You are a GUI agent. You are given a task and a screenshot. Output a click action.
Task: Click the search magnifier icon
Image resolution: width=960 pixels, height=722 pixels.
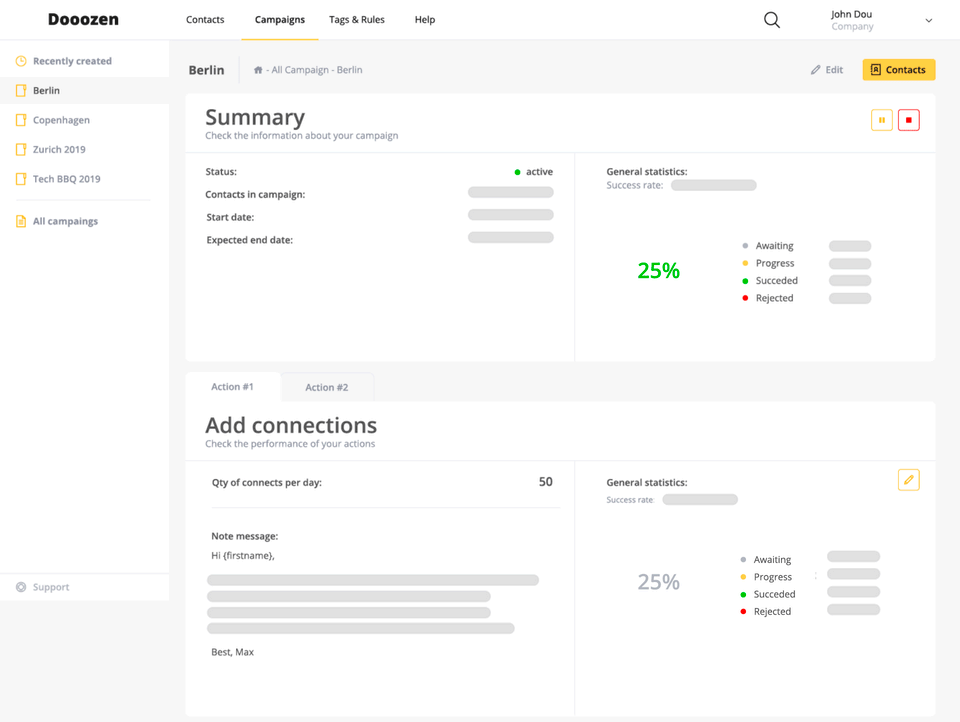click(771, 20)
